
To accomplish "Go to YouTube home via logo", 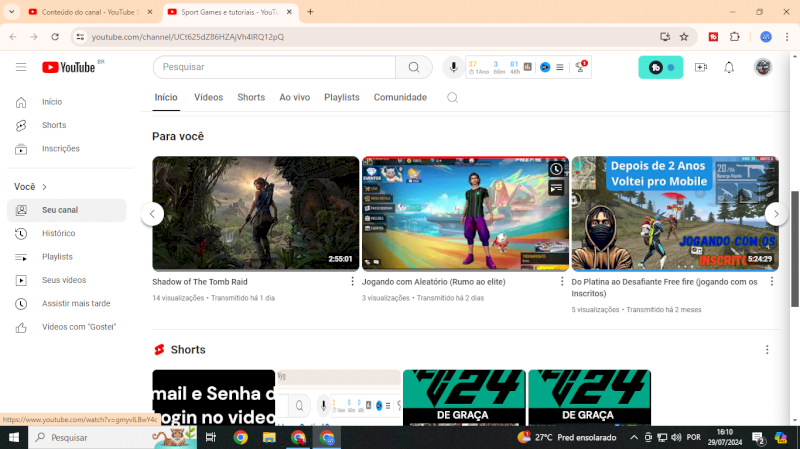I will click(69, 67).
